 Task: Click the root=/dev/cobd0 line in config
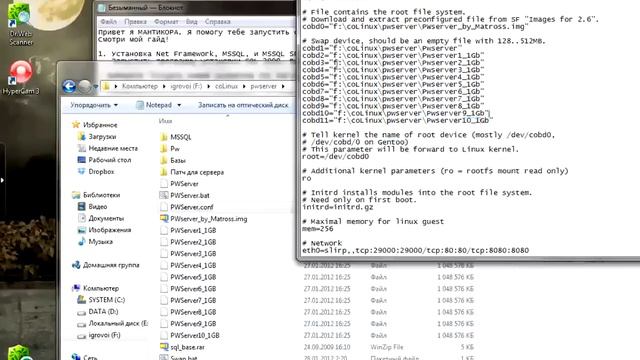pyautogui.click(x=336, y=157)
